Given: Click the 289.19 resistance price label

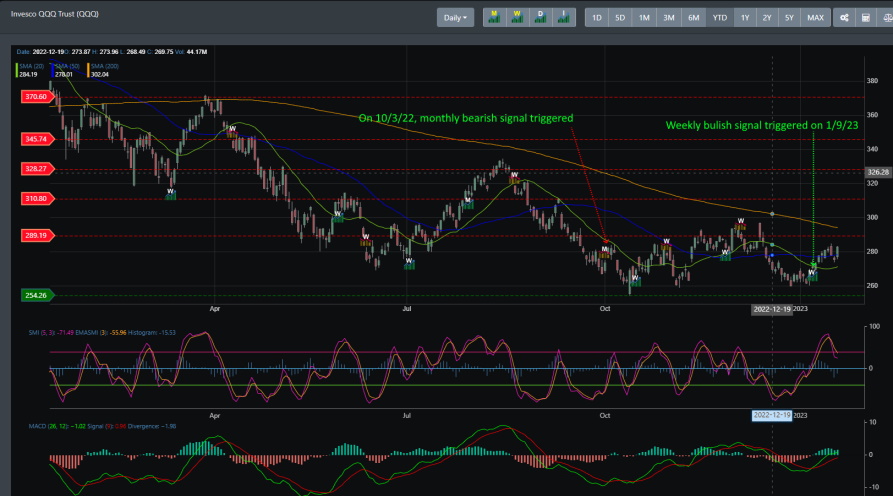Looking at the screenshot, I should click(x=37, y=235).
